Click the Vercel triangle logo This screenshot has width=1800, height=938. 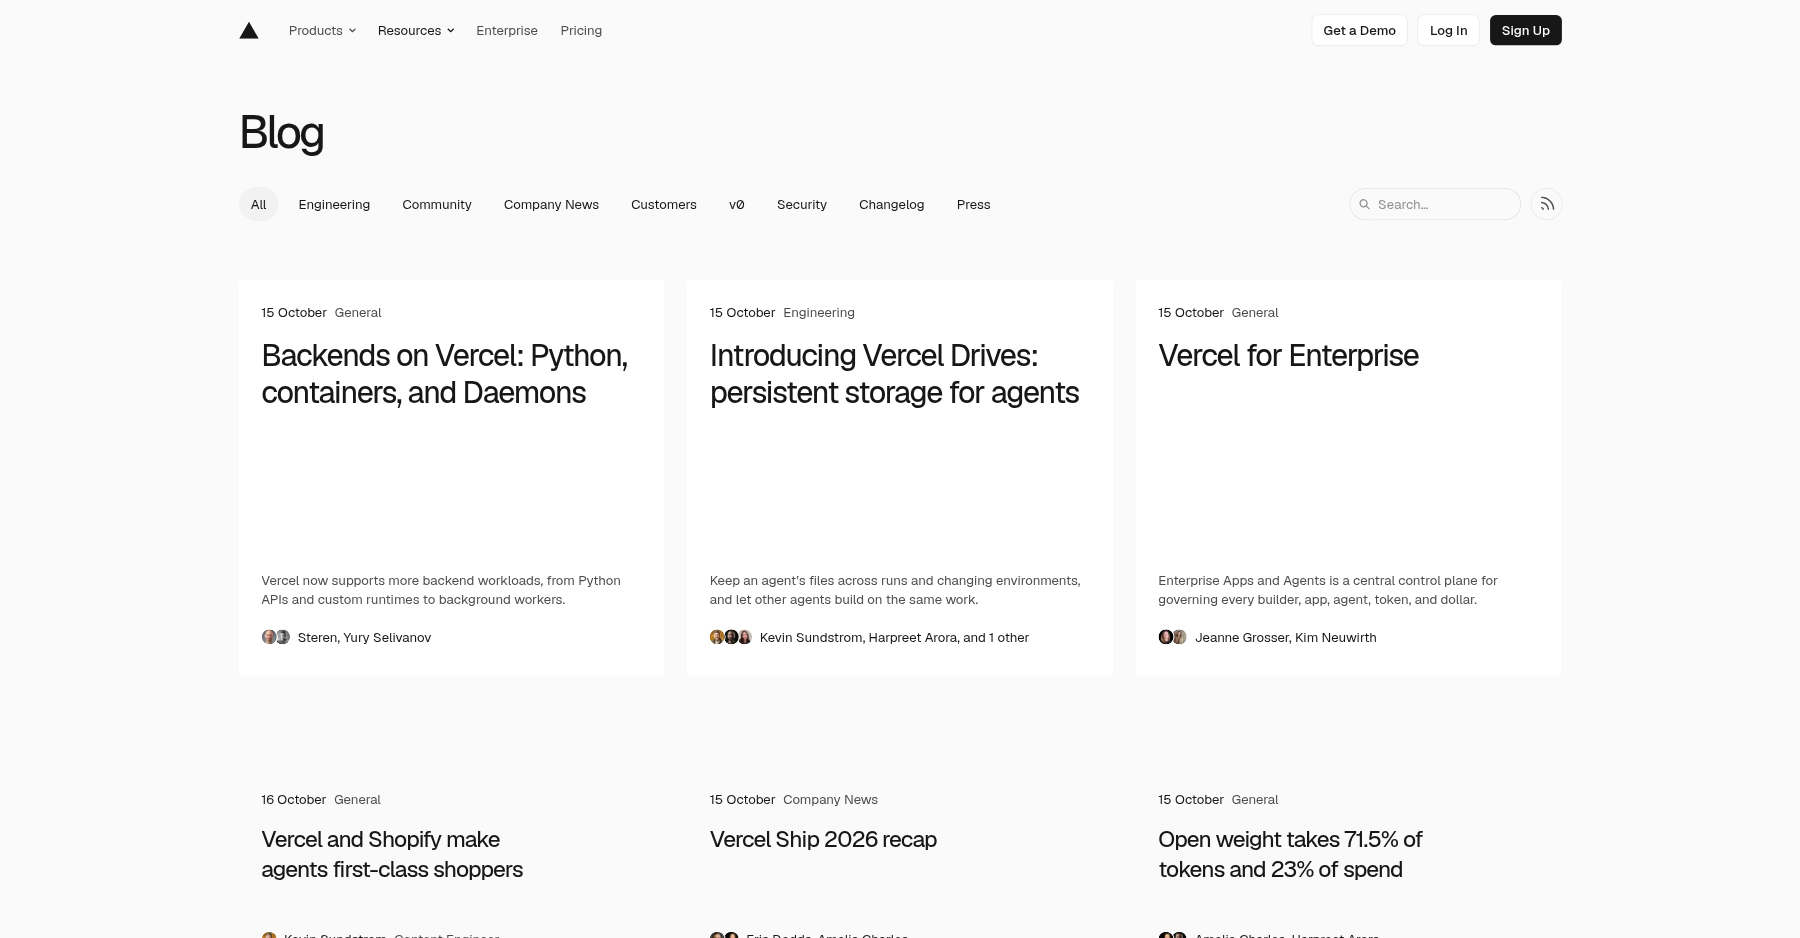[x=249, y=31]
